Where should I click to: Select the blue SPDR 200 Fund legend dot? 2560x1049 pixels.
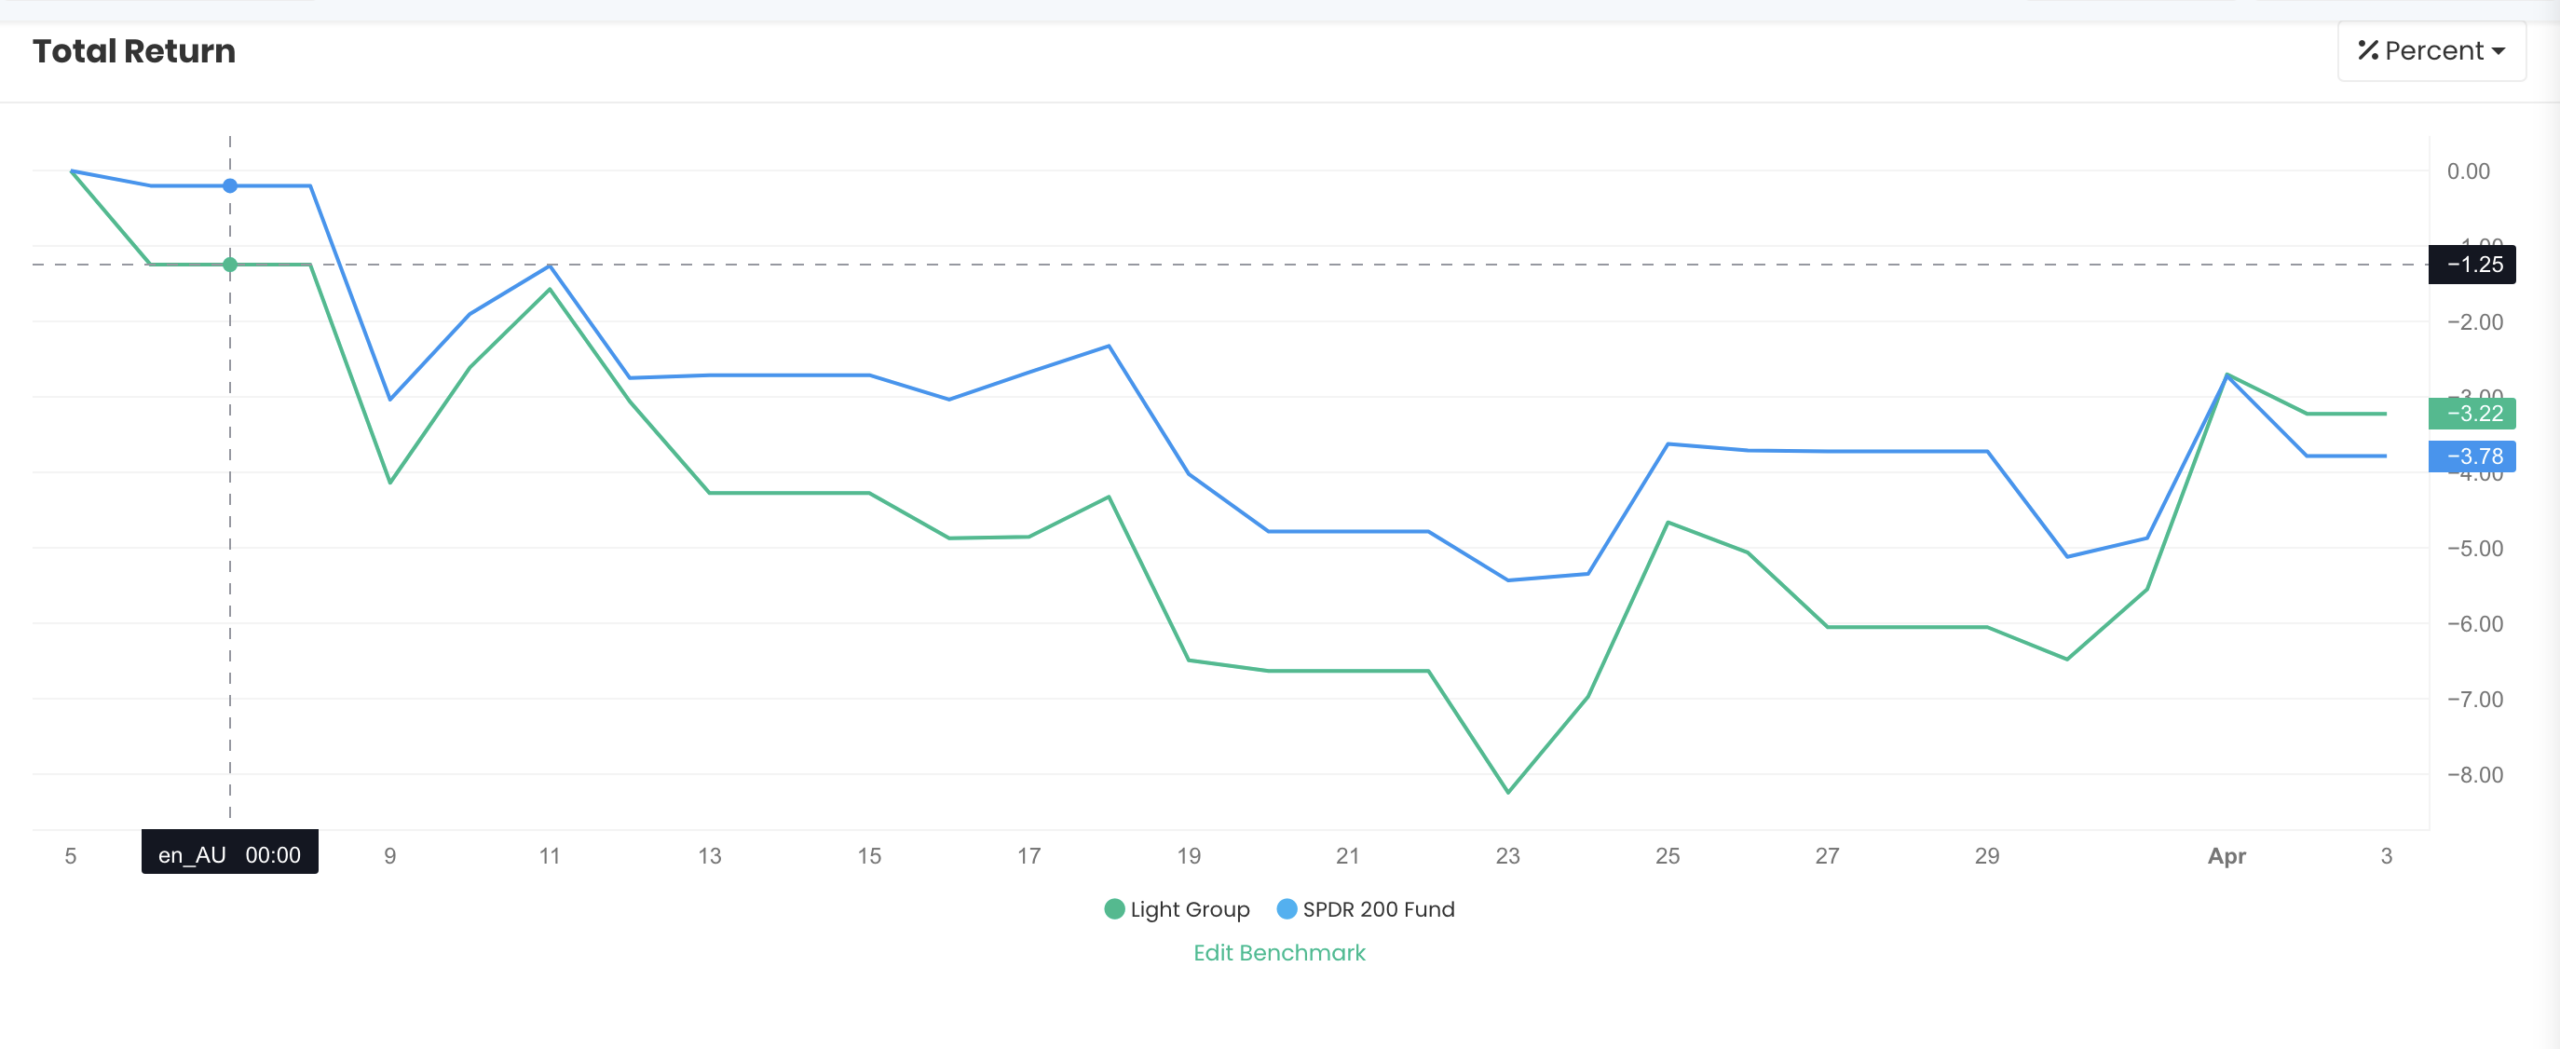(1287, 909)
